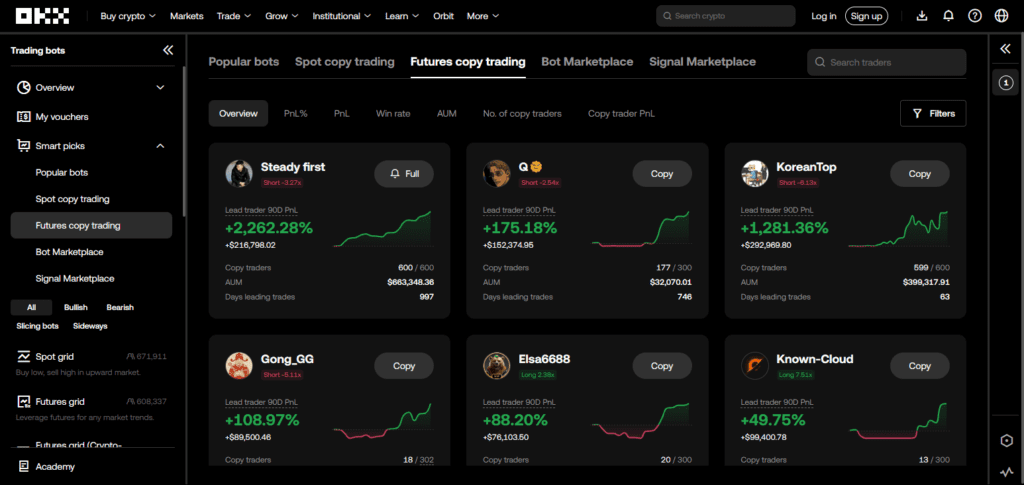Switch to Signal Marketplace tab
The width and height of the screenshot is (1024, 485).
tap(703, 62)
